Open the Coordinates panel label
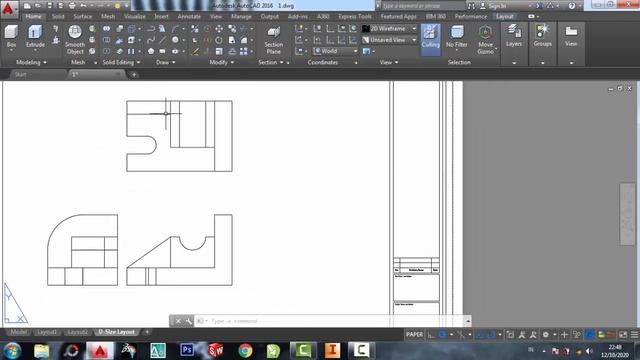Screen dimensions: 640x360 [x=322, y=62]
